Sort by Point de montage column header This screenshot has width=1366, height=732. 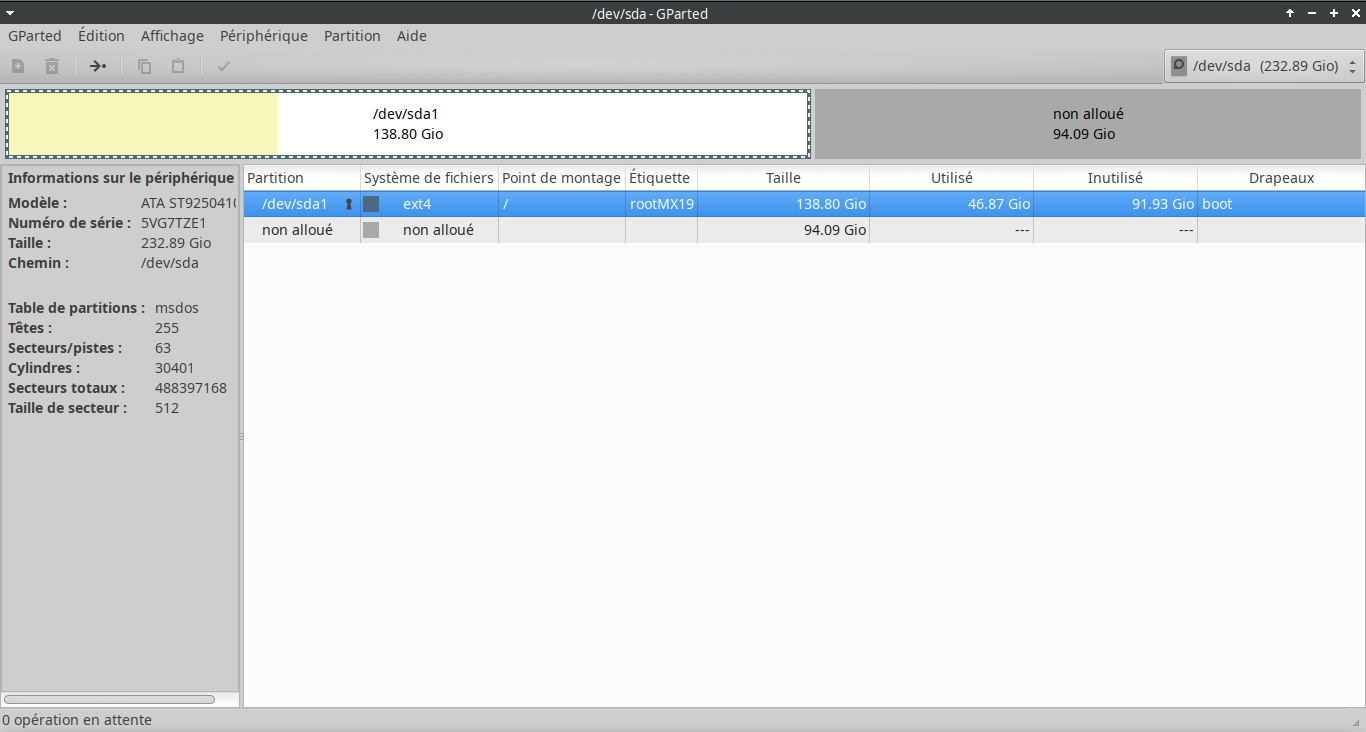[562, 178]
